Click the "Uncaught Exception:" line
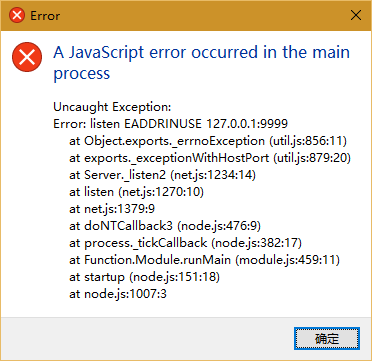 (x=112, y=107)
